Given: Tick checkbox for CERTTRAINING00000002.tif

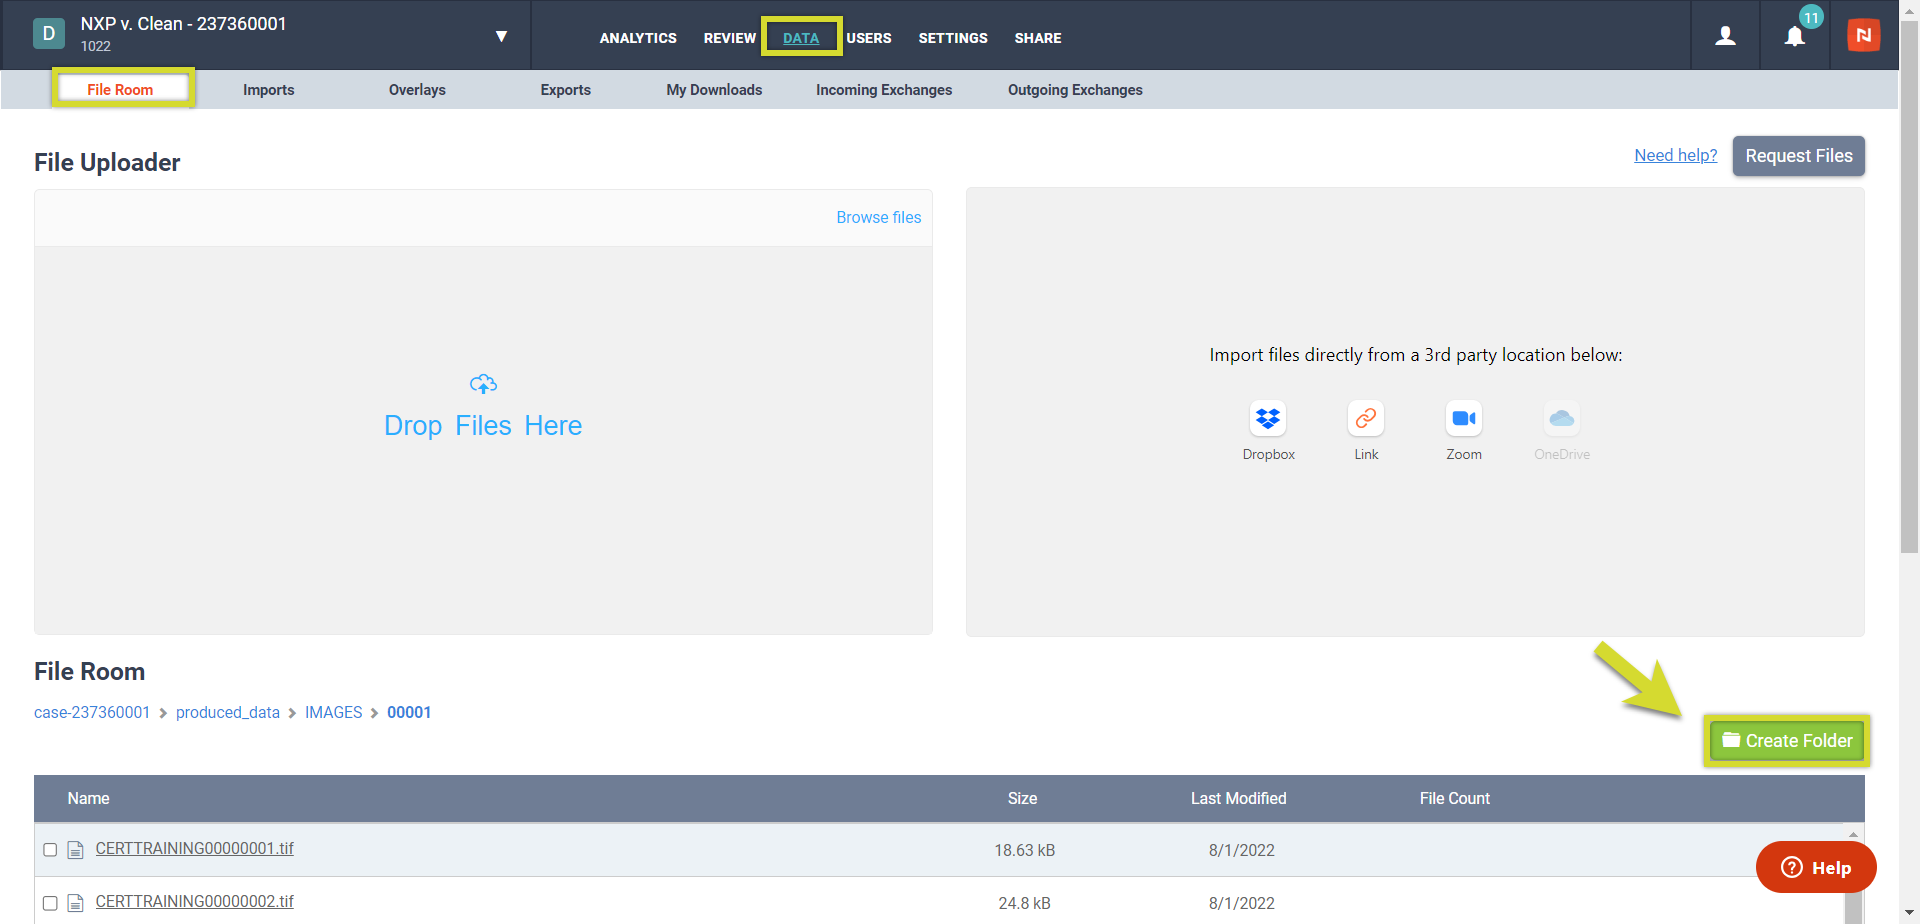Looking at the screenshot, I should pos(50,903).
